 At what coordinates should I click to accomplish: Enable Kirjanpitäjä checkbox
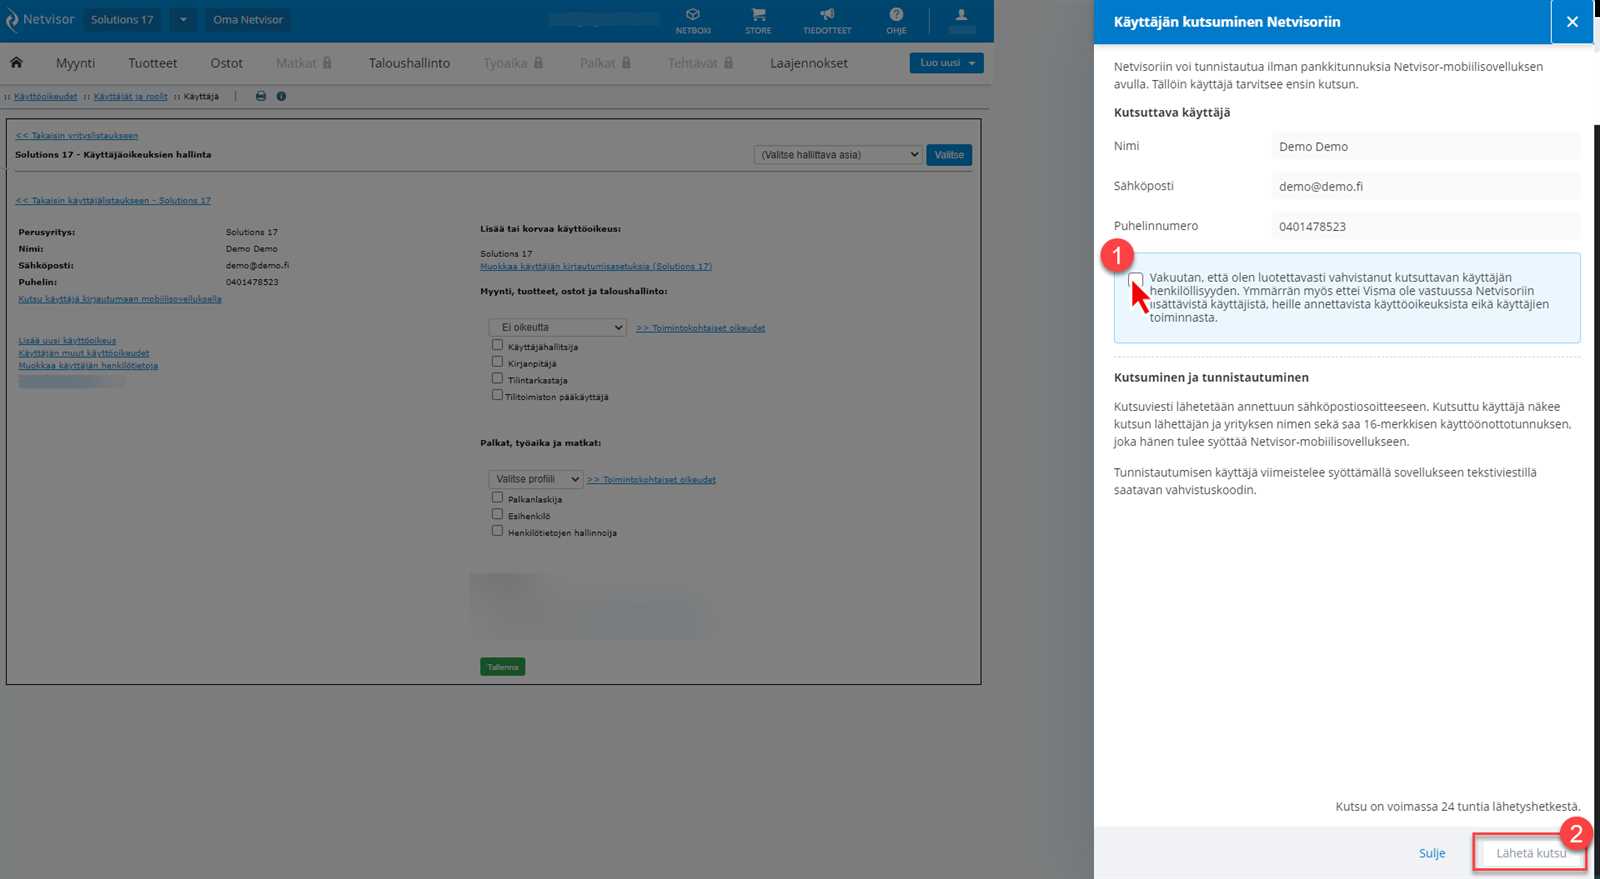[x=497, y=362]
